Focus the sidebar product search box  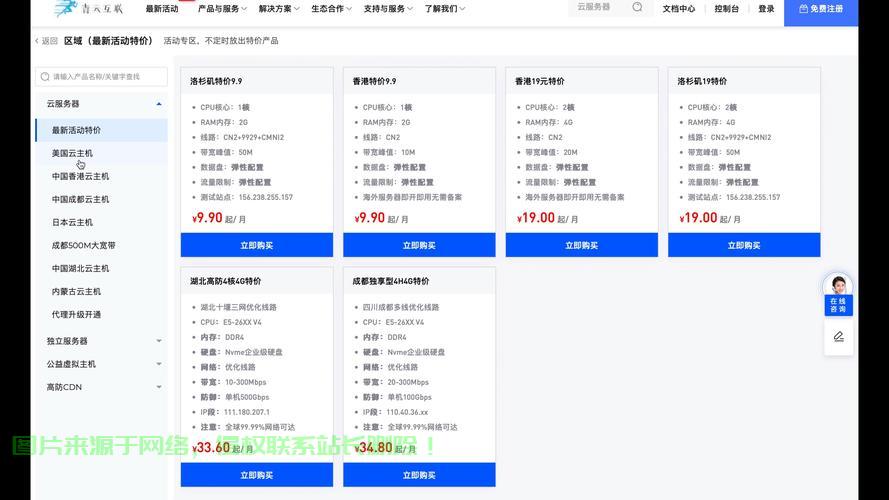point(101,77)
